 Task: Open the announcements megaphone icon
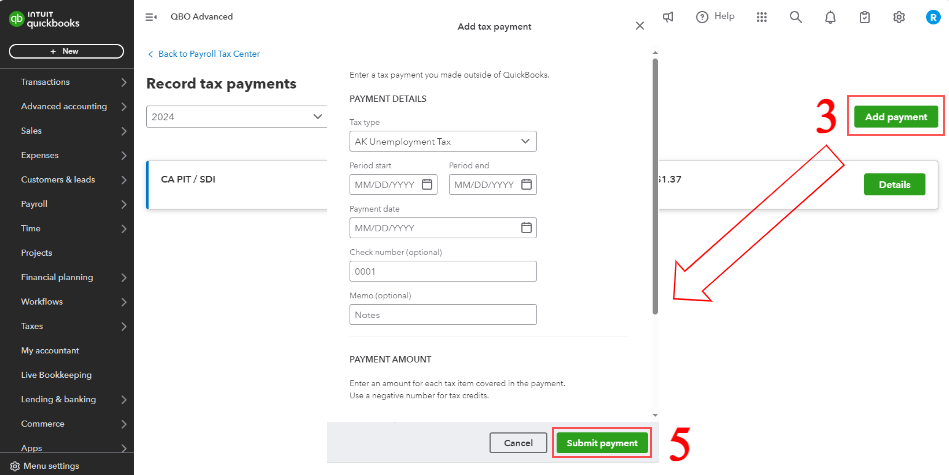[x=668, y=17]
